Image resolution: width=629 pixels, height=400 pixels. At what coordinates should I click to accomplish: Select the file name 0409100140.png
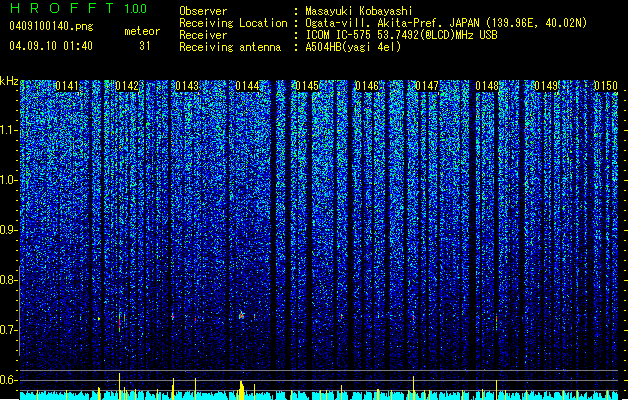tap(51, 26)
